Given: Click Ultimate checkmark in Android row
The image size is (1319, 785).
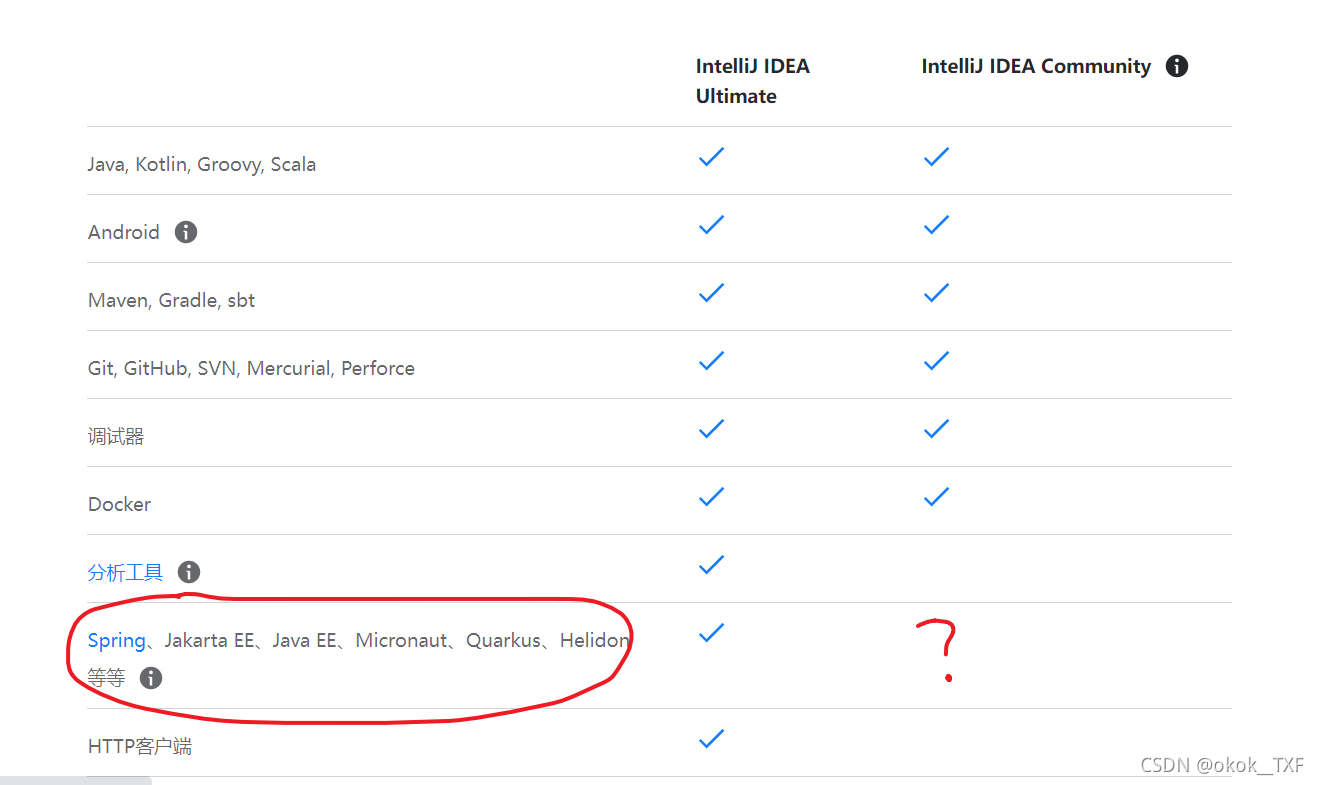Looking at the screenshot, I should [711, 225].
